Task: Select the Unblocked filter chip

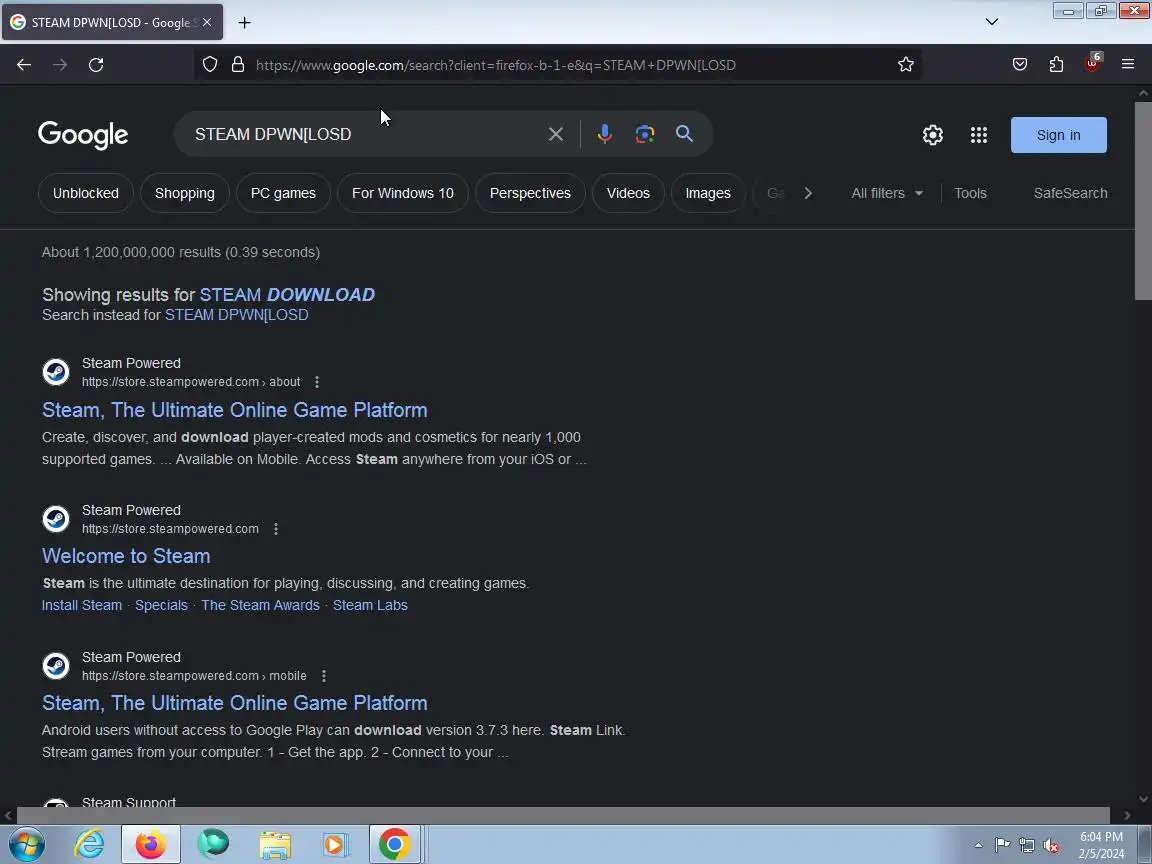Action: (x=86, y=193)
